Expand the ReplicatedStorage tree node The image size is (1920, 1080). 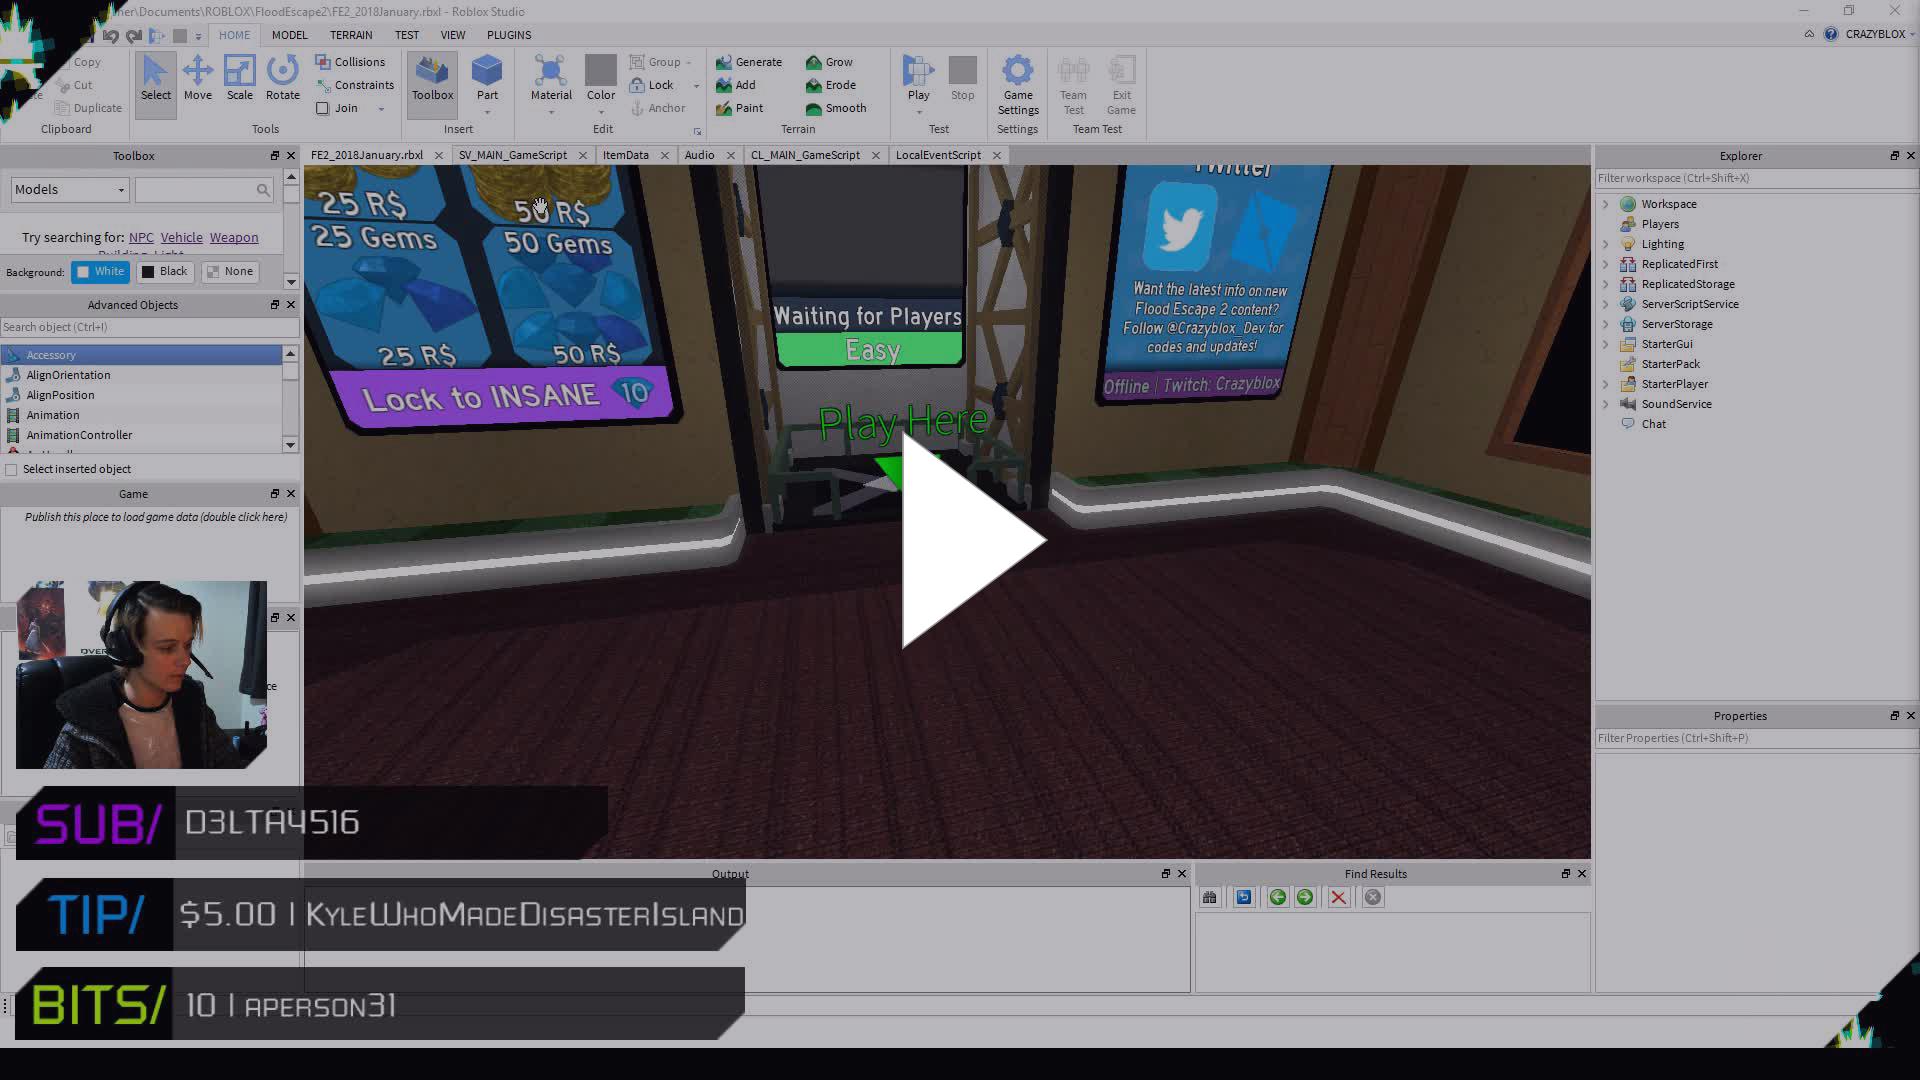point(1606,284)
